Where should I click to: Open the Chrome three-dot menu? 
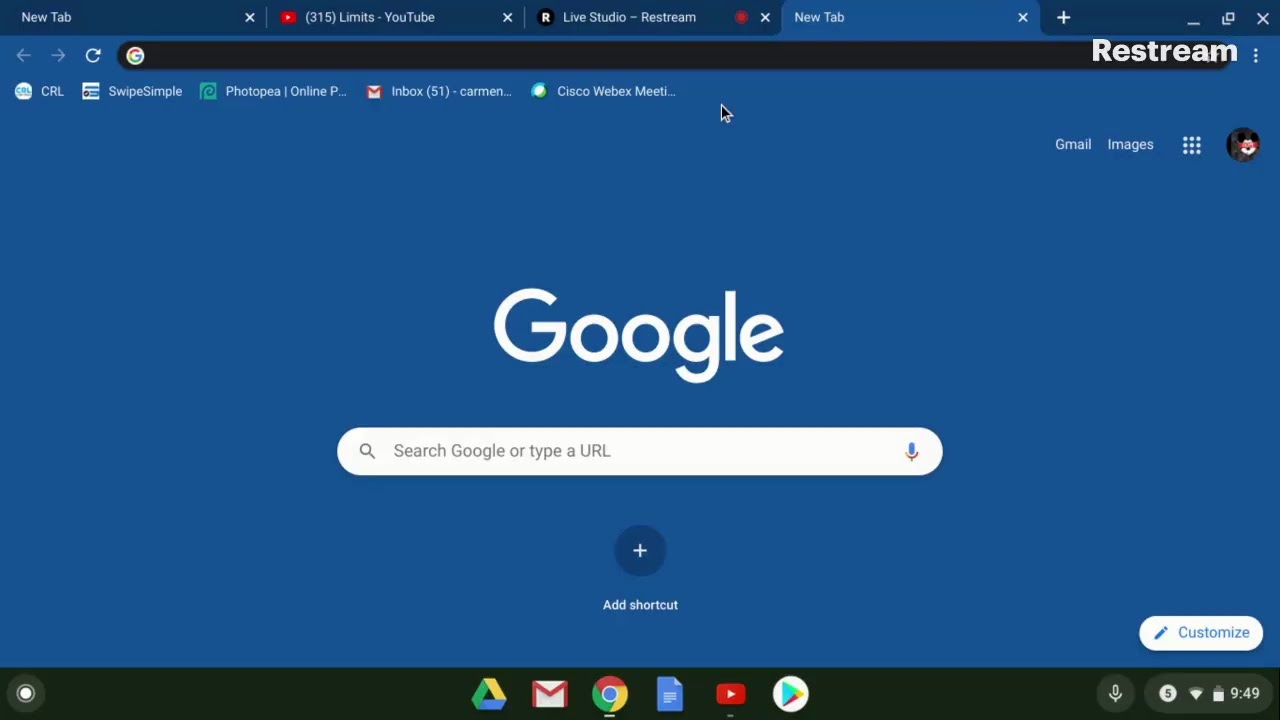[1256, 56]
